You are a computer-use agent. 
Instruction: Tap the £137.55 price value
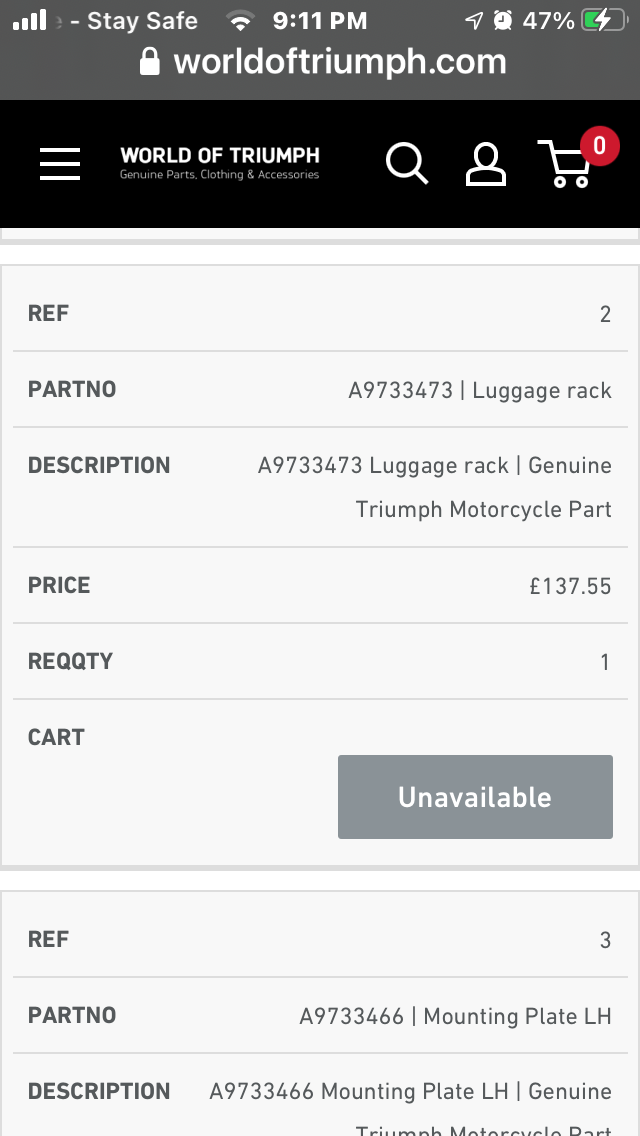click(570, 586)
